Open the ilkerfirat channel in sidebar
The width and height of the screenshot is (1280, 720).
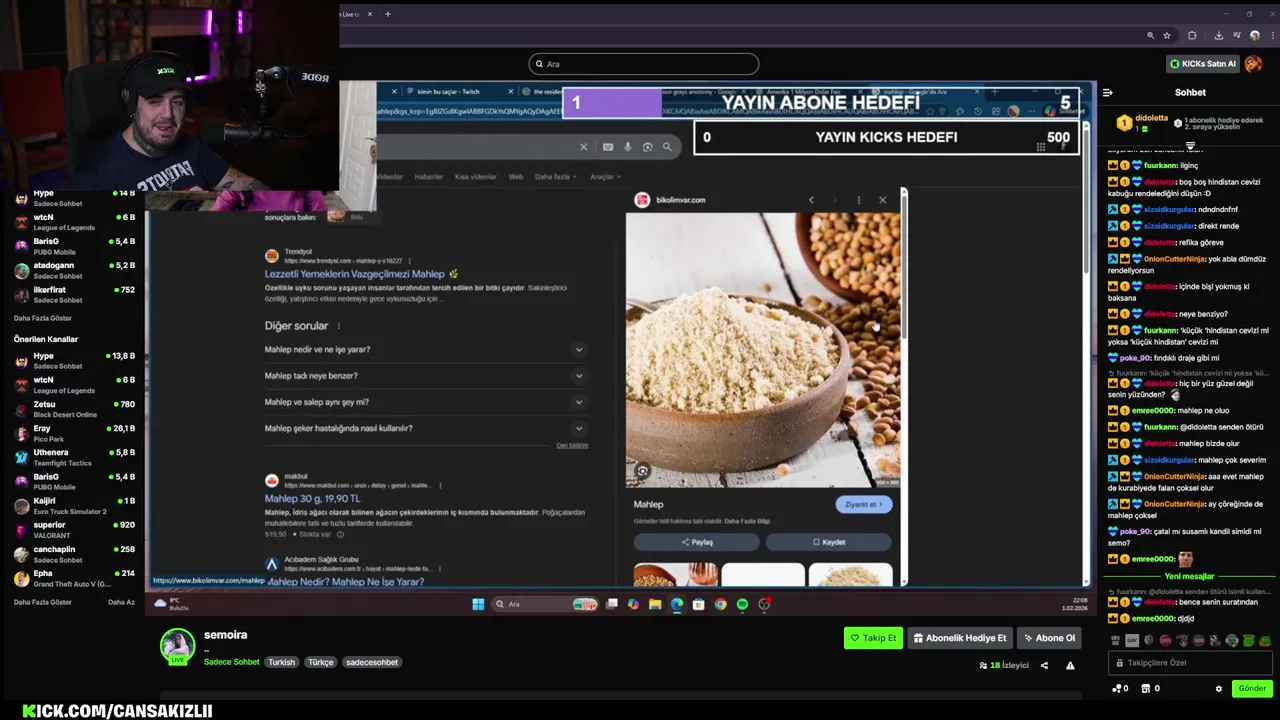(75, 294)
